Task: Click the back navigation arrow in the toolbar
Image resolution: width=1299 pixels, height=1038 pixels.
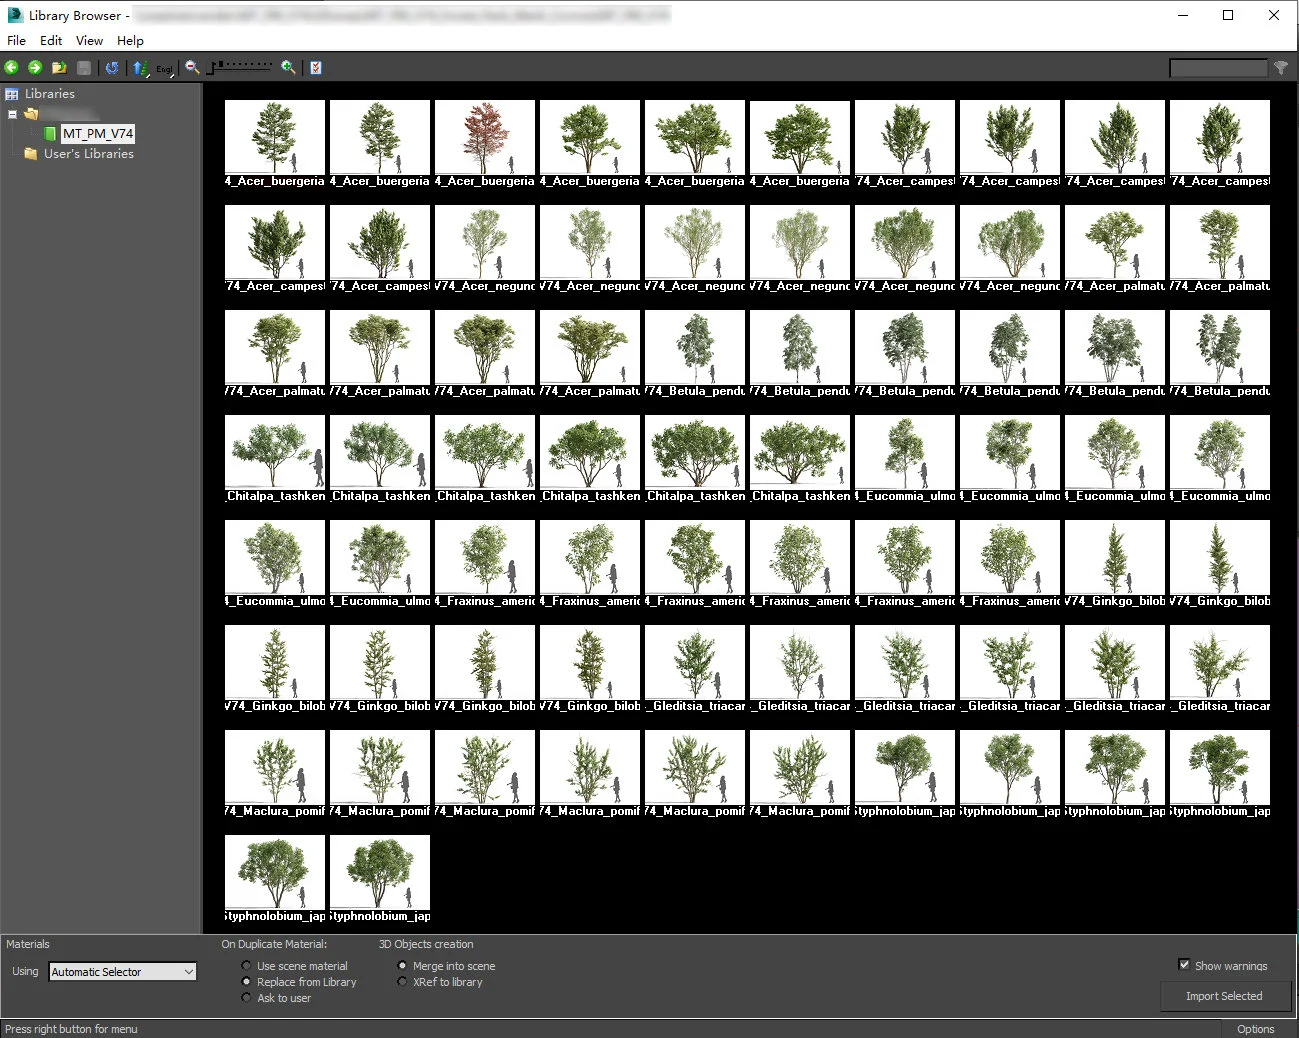Action: coord(12,67)
